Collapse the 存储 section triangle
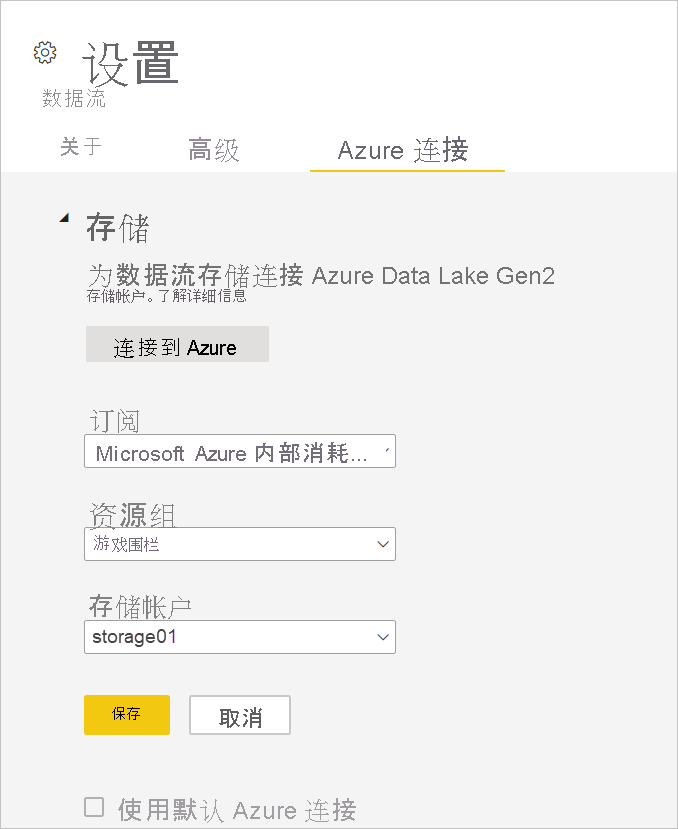The height and width of the screenshot is (829, 678). [x=64, y=218]
